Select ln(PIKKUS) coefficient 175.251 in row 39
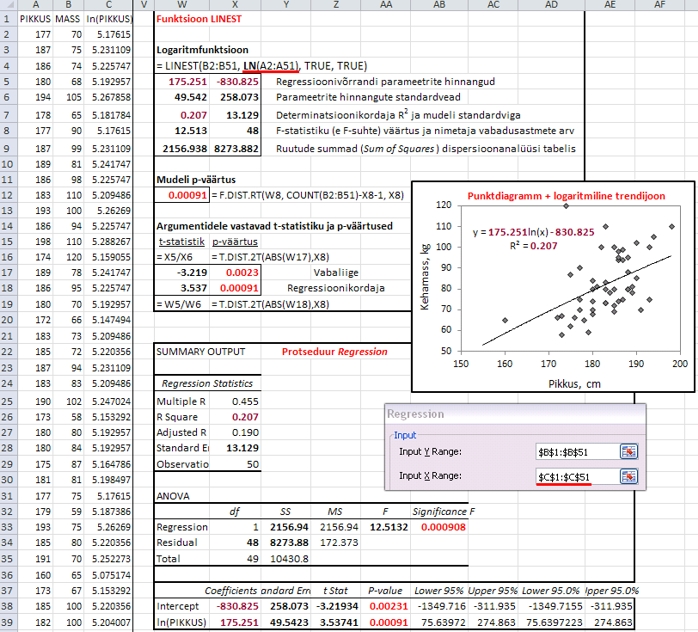Screen dimensions: 698x632 [235, 622]
